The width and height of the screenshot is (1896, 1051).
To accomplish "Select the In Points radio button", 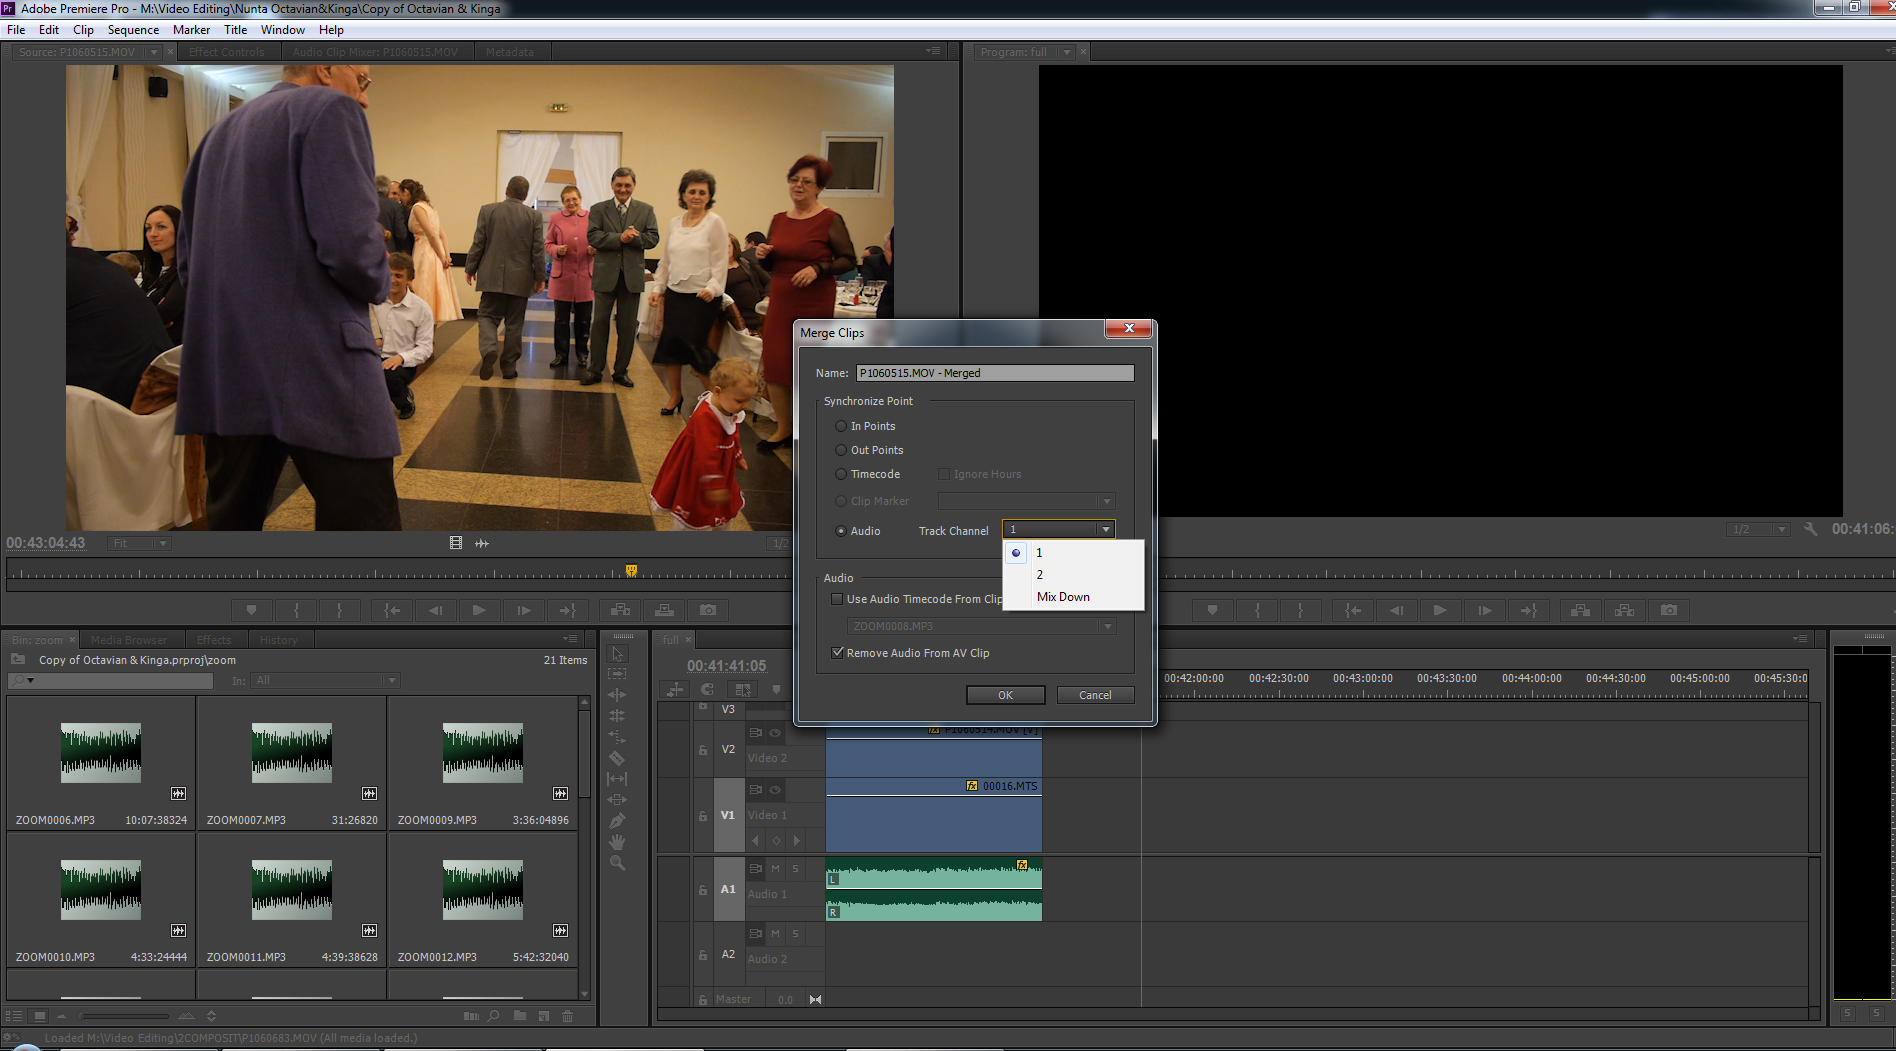I will [841, 426].
